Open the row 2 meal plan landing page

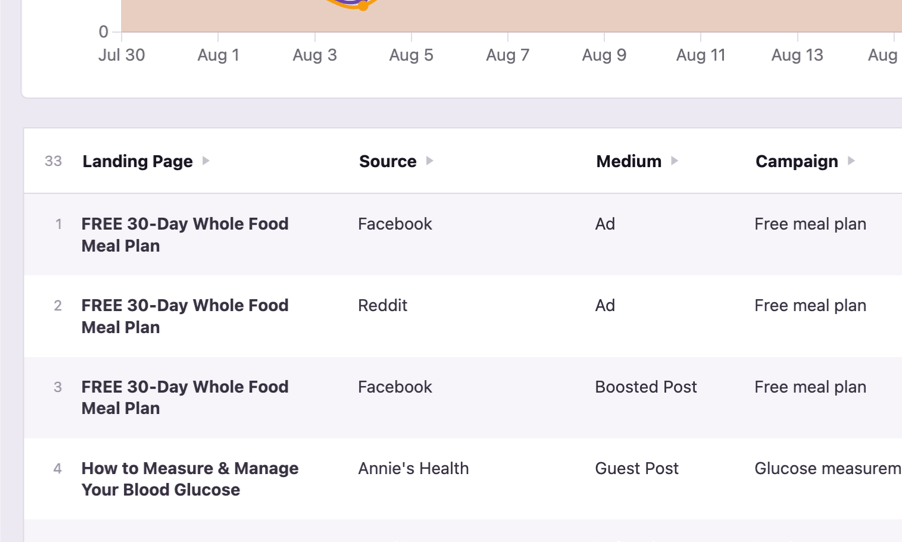click(x=184, y=316)
